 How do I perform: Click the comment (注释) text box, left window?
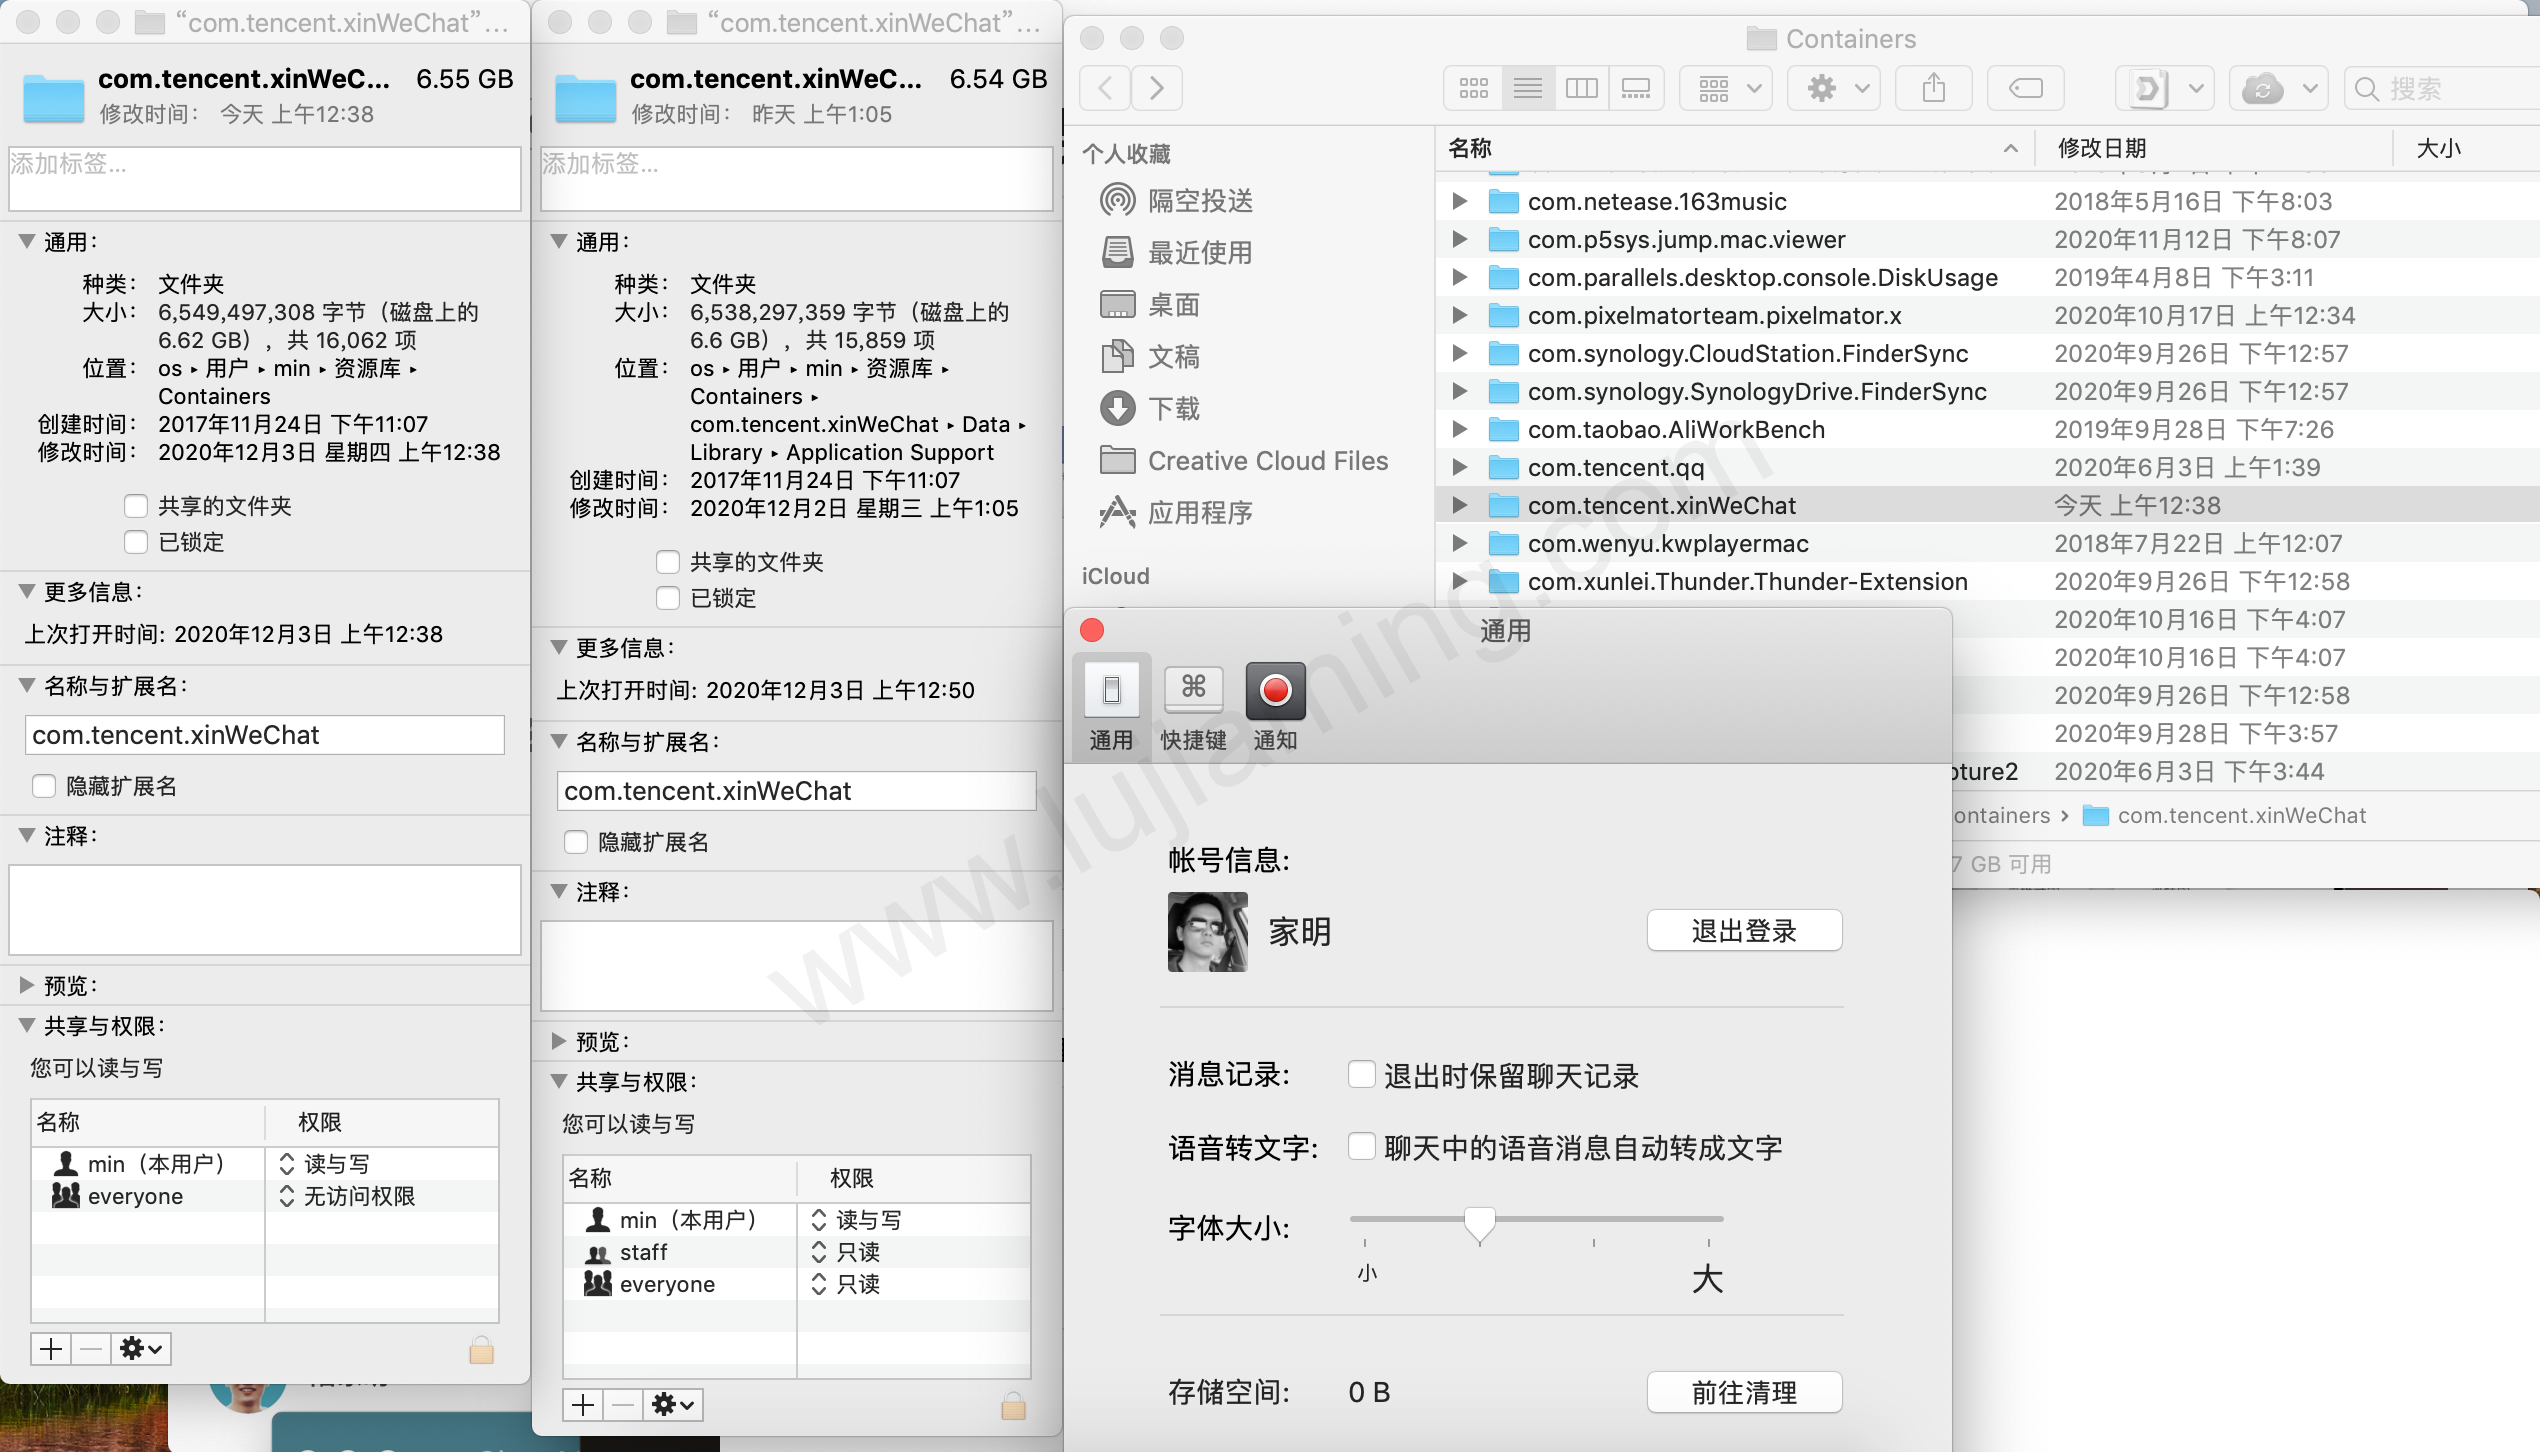pos(264,910)
